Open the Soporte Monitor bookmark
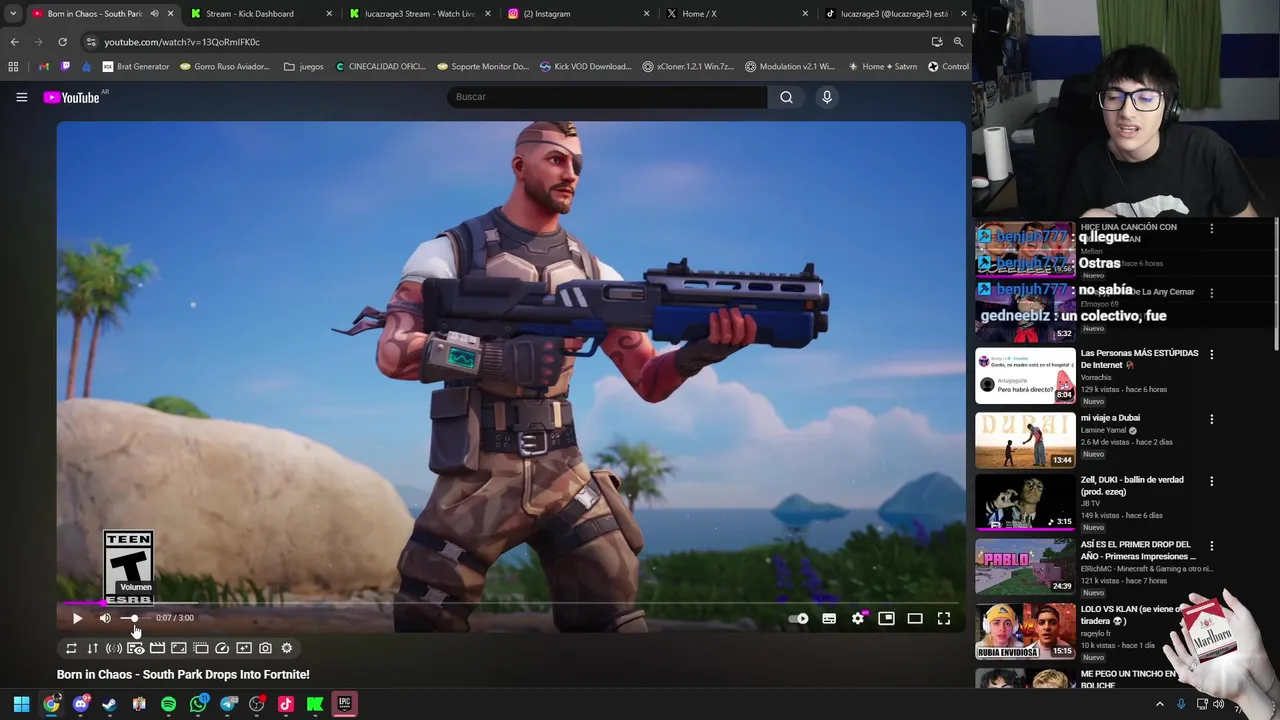The height and width of the screenshot is (720, 1280). coord(483,67)
